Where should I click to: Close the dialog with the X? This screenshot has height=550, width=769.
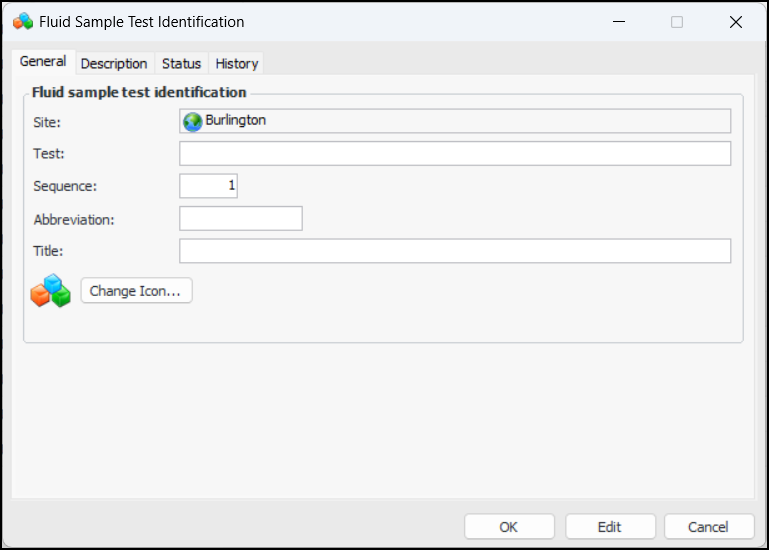click(x=736, y=21)
